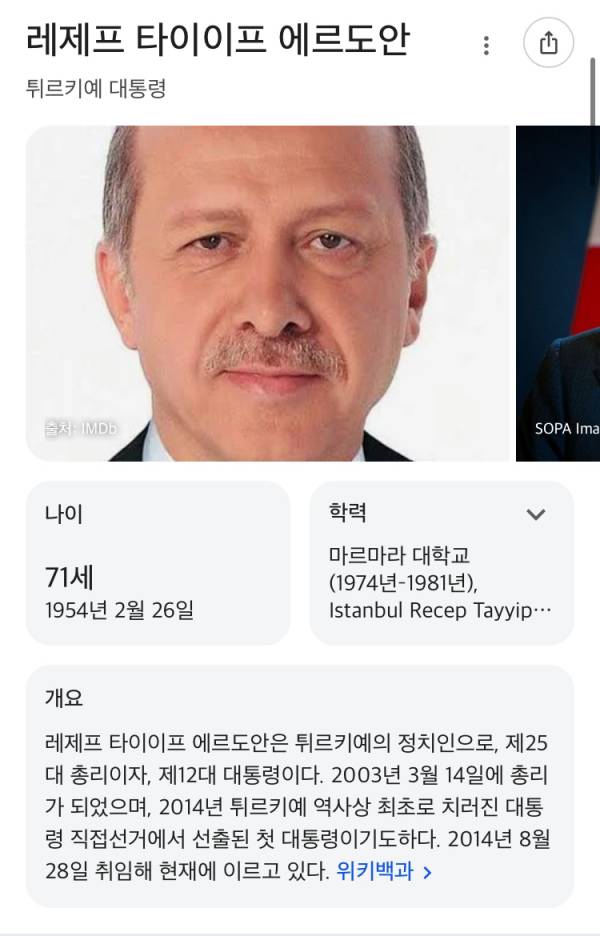Tap the share icon button
The width and height of the screenshot is (600, 936).
[x=548, y=43]
